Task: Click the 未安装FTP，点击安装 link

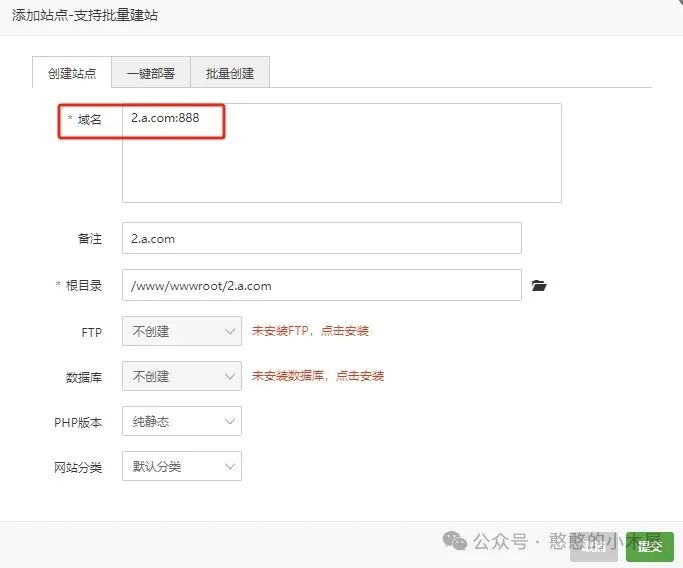Action: [x=310, y=331]
